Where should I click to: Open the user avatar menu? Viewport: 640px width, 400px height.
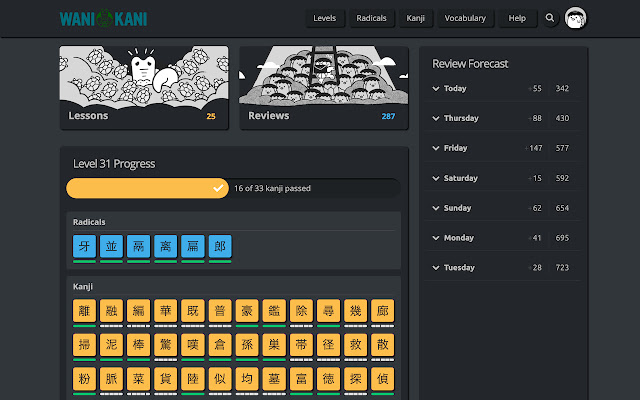(x=576, y=18)
